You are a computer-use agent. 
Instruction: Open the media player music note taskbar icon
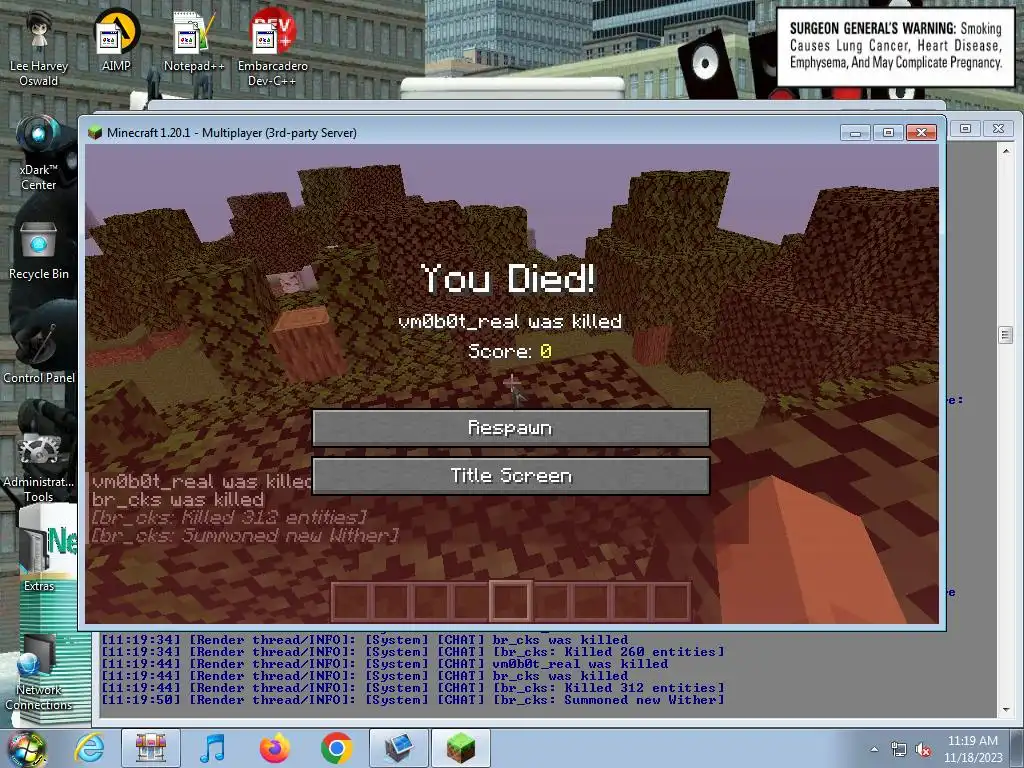point(212,748)
